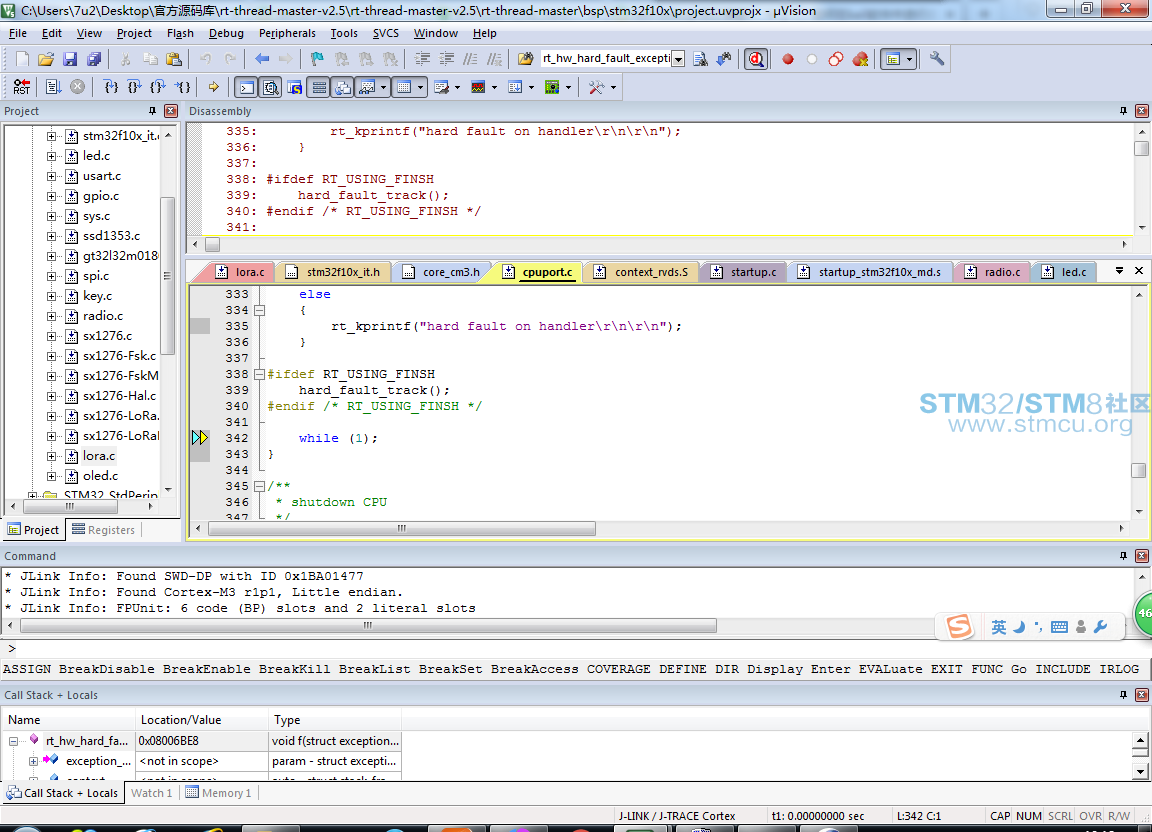
Task: Switch to the stm32f10x_it.h tab
Action: click(334, 272)
